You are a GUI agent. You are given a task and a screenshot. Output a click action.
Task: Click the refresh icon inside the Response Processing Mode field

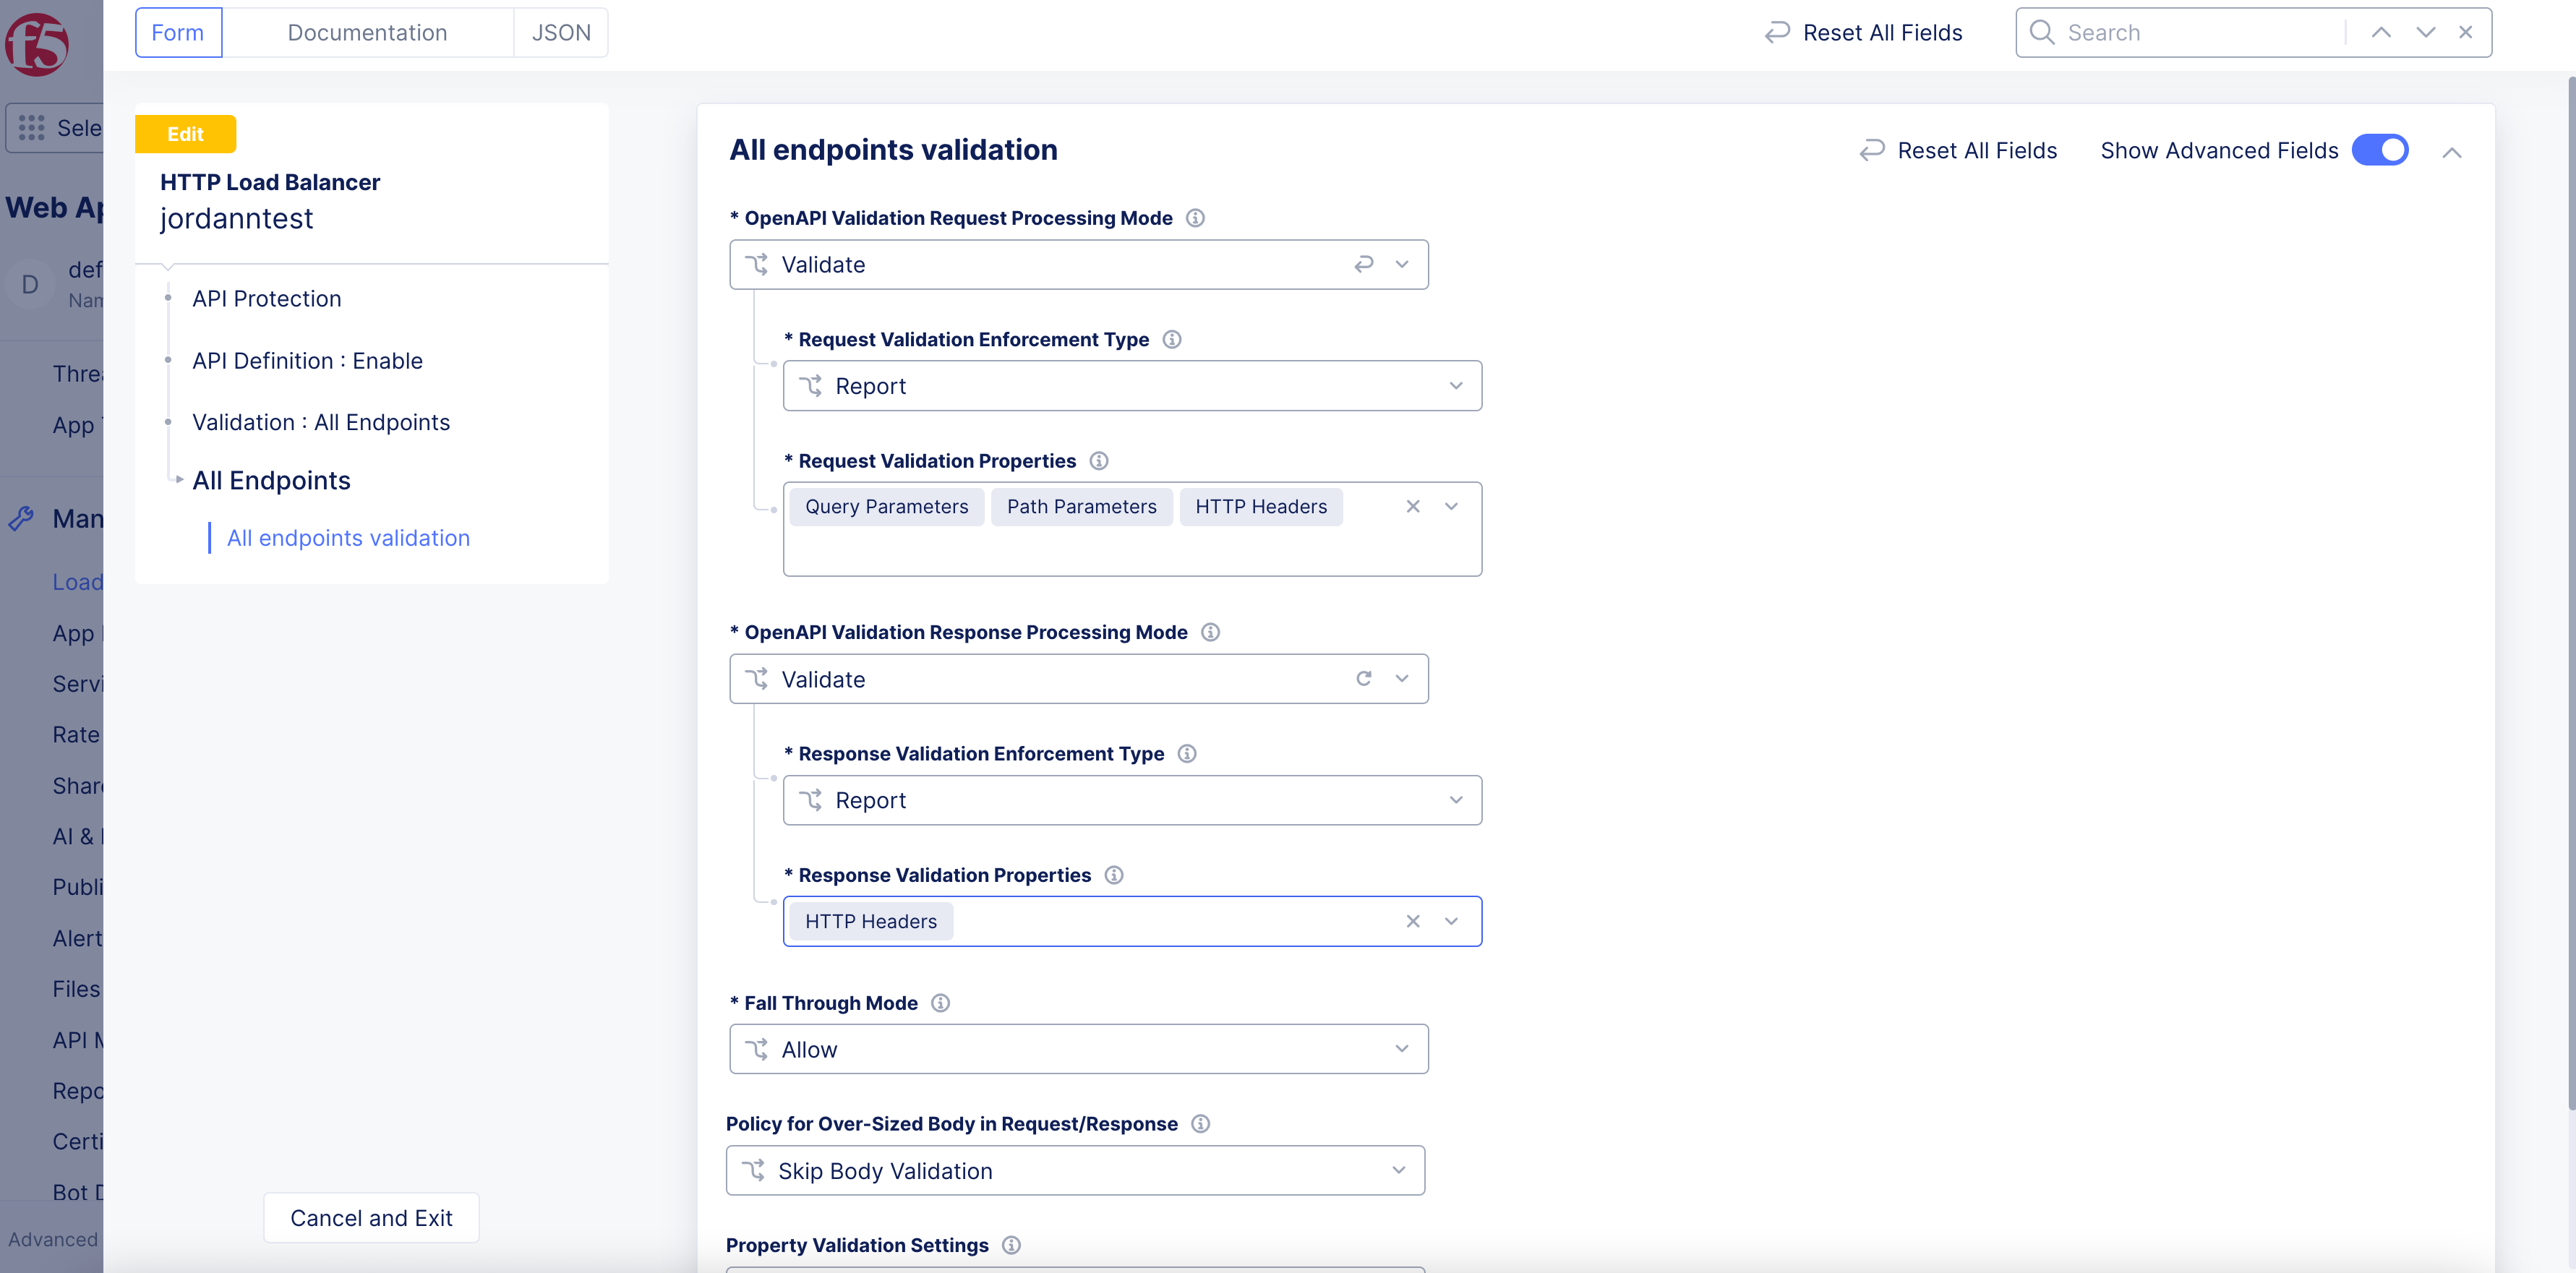[1364, 678]
